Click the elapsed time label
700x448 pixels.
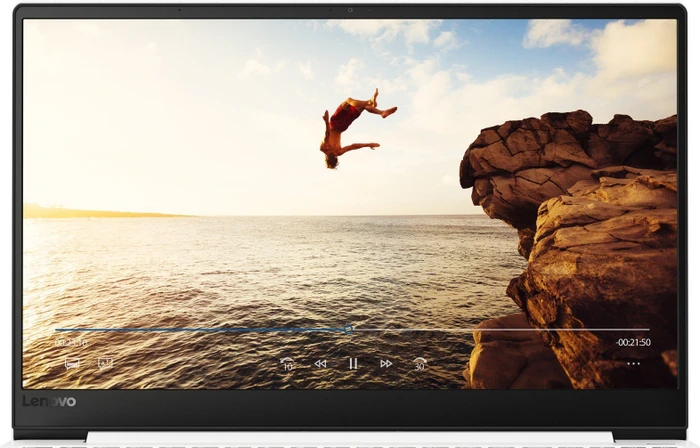point(71,343)
